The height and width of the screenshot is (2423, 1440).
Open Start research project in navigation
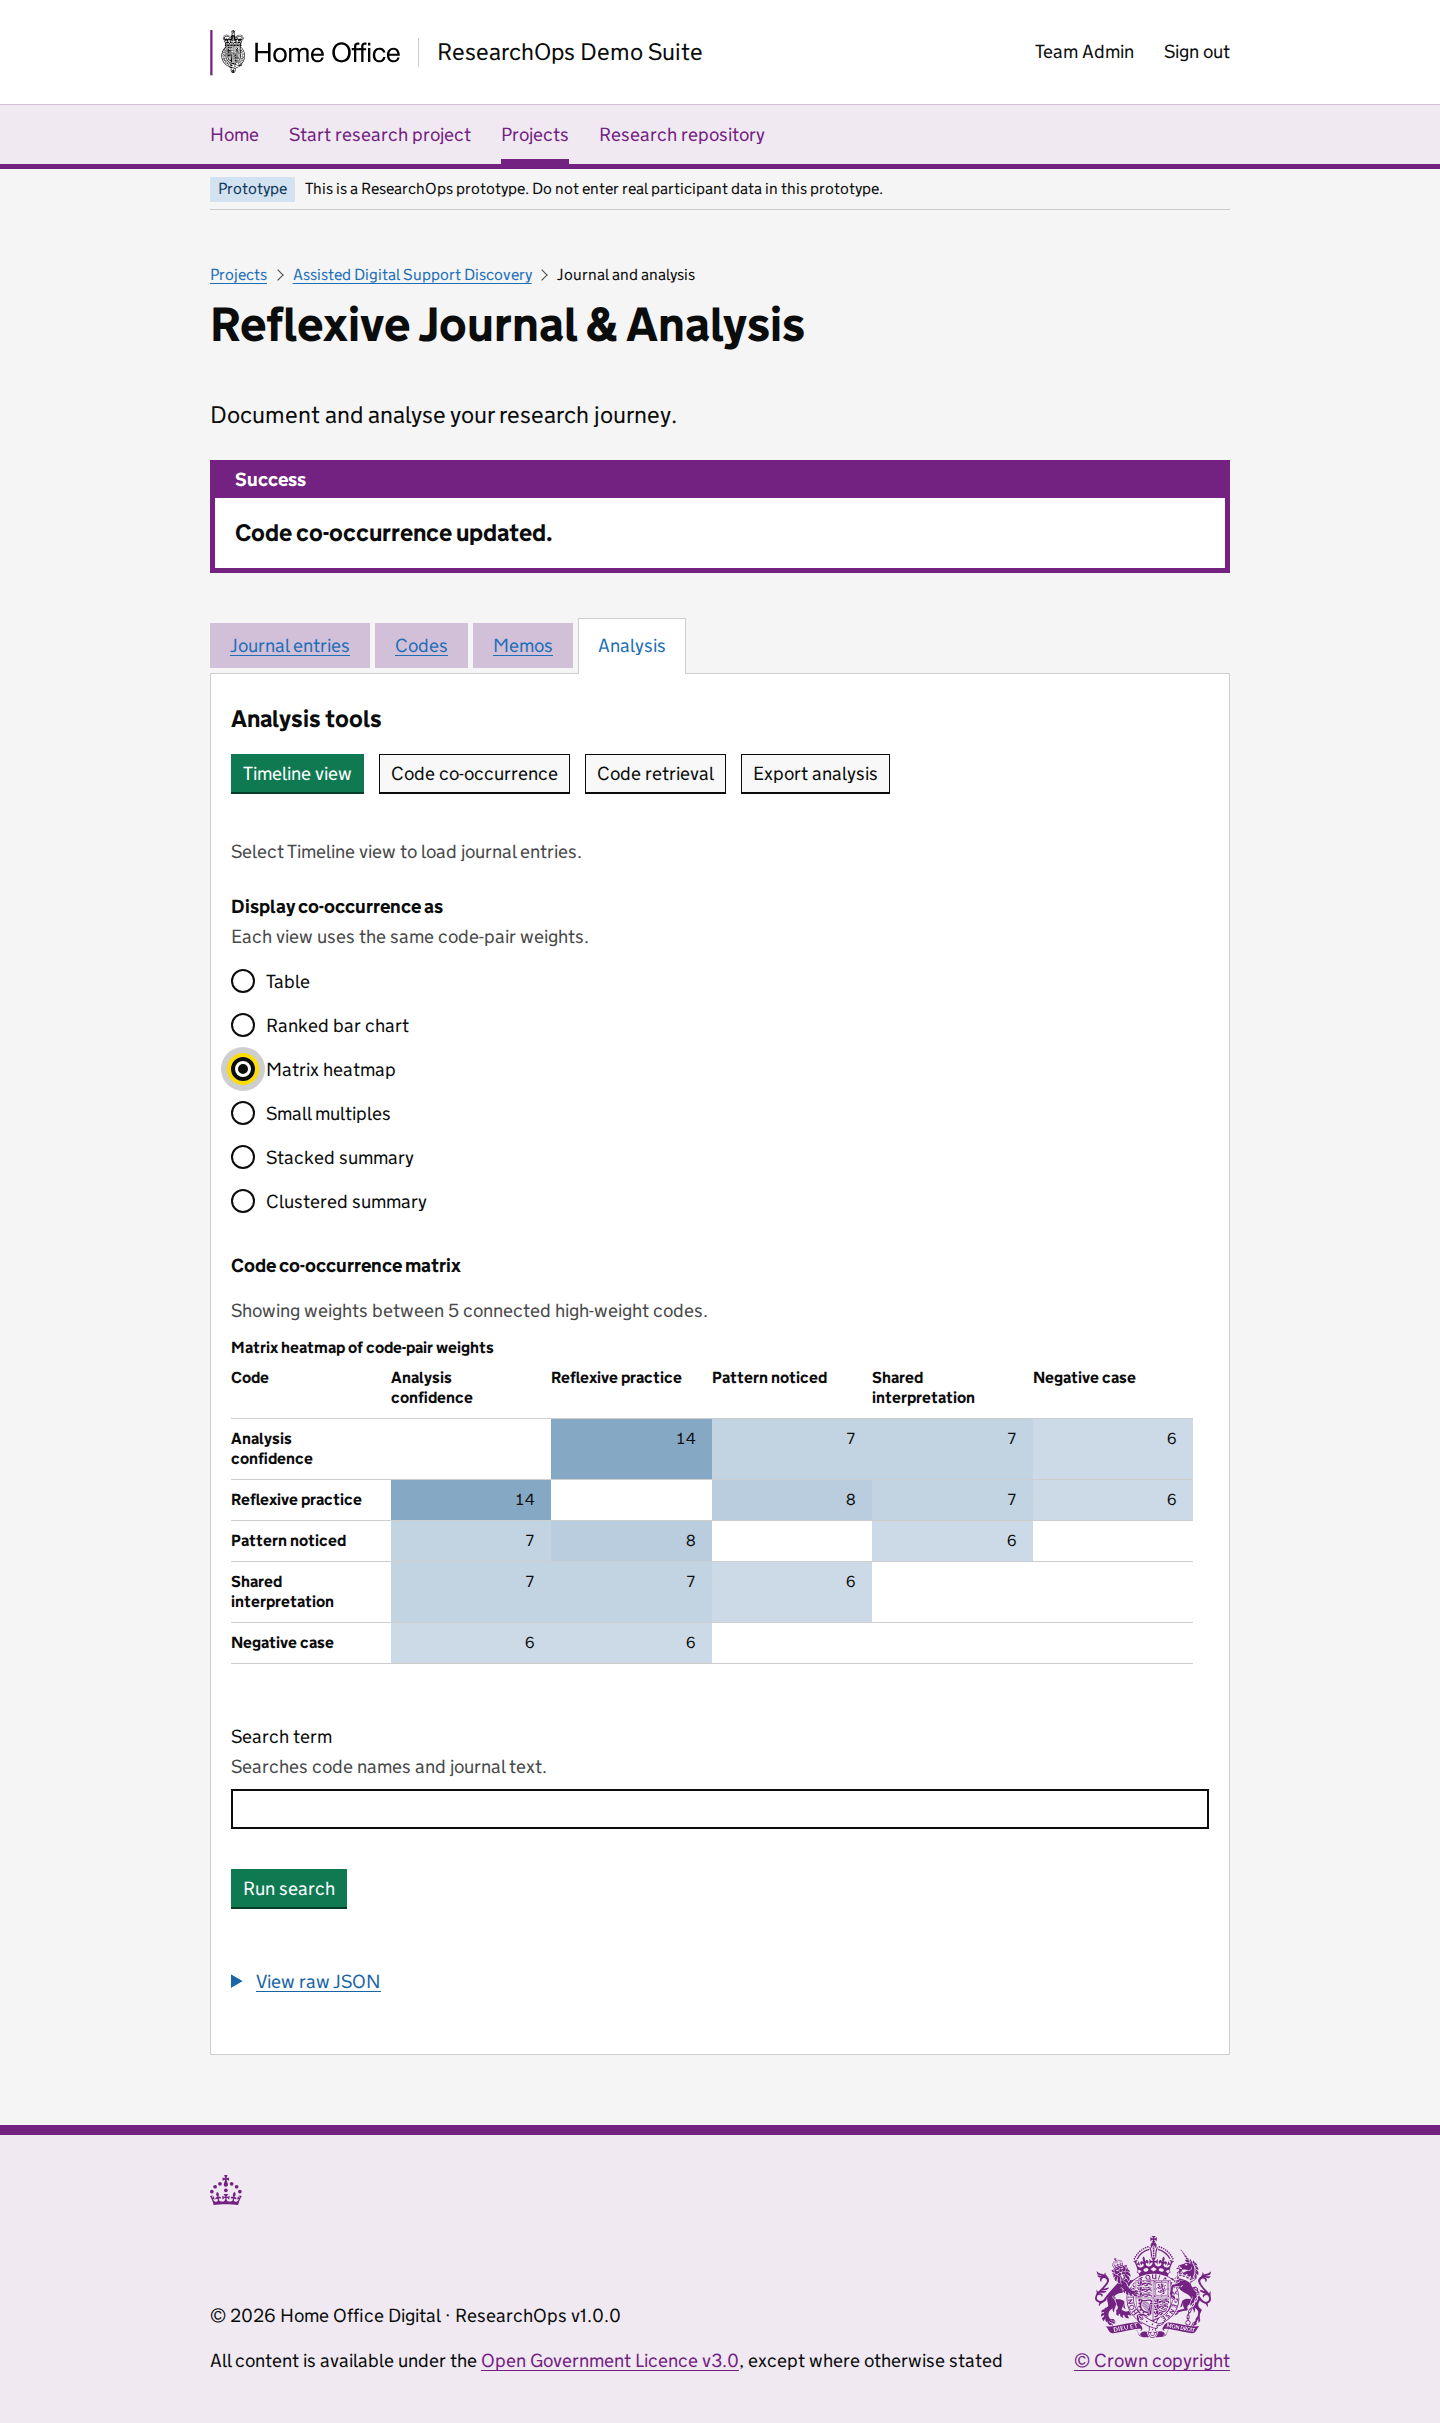pyautogui.click(x=380, y=135)
